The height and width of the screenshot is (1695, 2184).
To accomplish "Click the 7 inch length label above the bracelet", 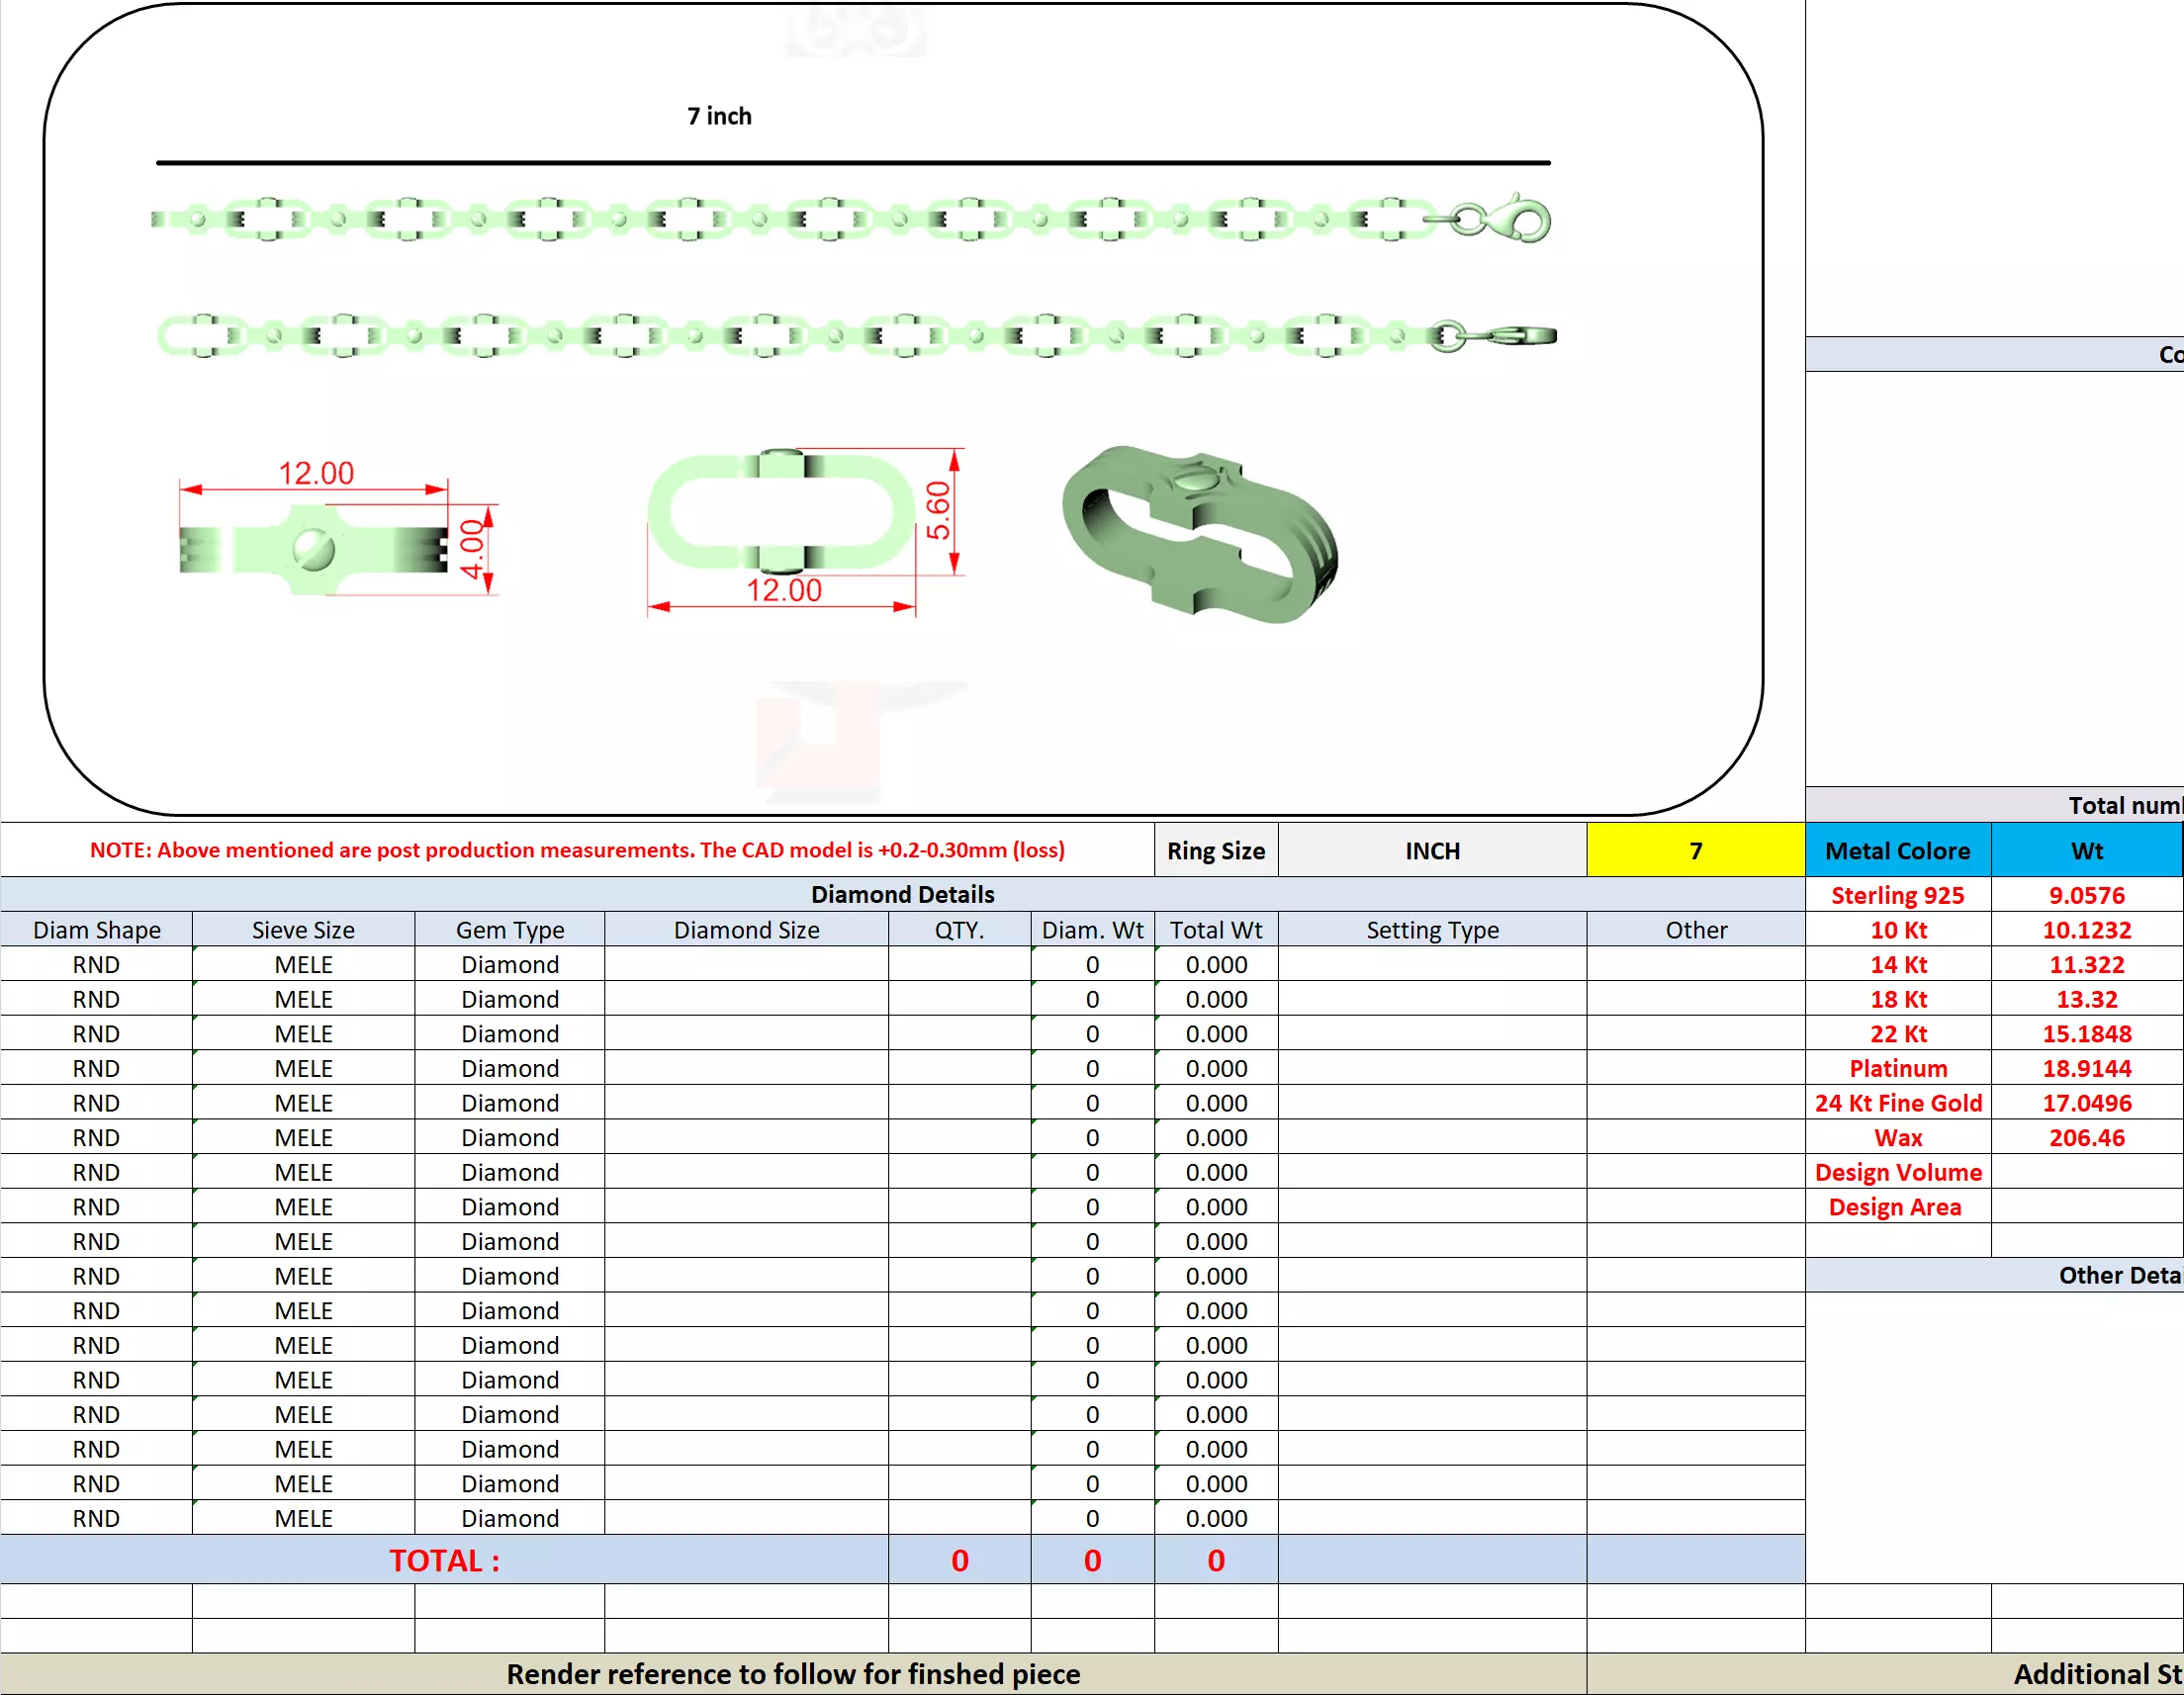I will pyautogui.click(x=719, y=116).
